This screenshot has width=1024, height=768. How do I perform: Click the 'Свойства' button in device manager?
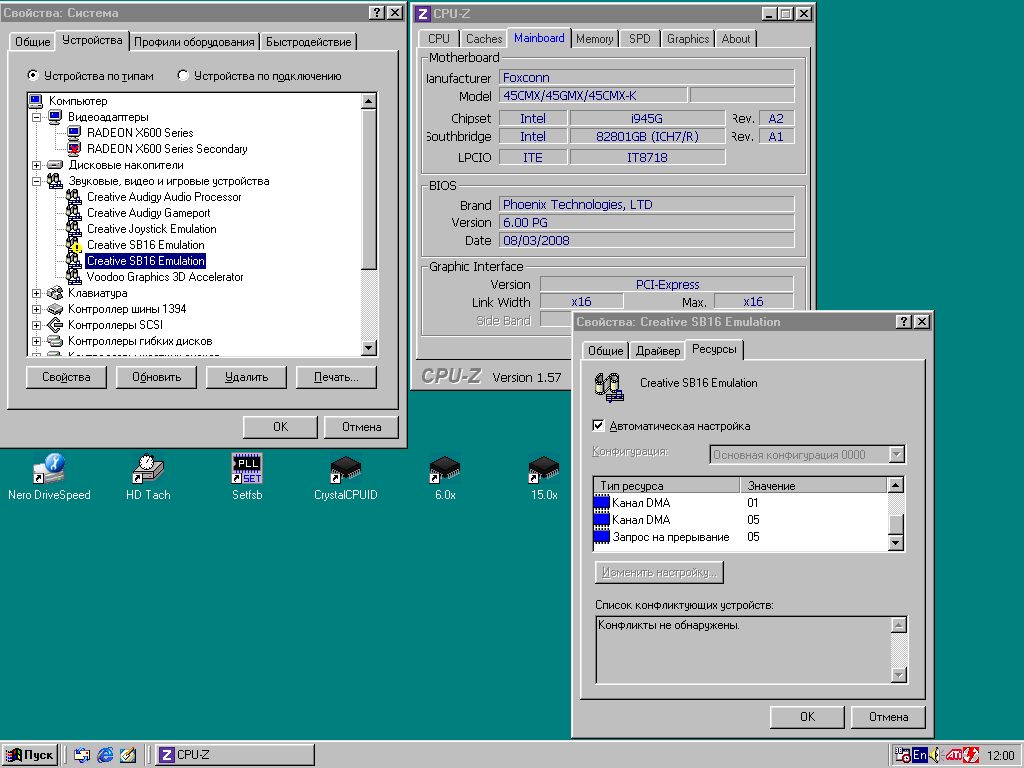(x=66, y=377)
